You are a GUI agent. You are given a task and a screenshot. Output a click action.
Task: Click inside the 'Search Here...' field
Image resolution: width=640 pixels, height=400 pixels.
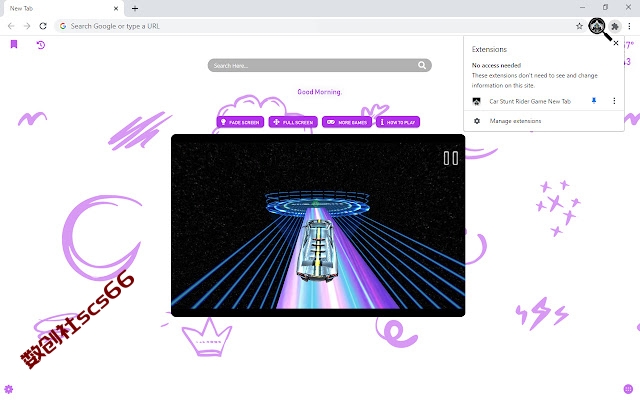click(319, 65)
